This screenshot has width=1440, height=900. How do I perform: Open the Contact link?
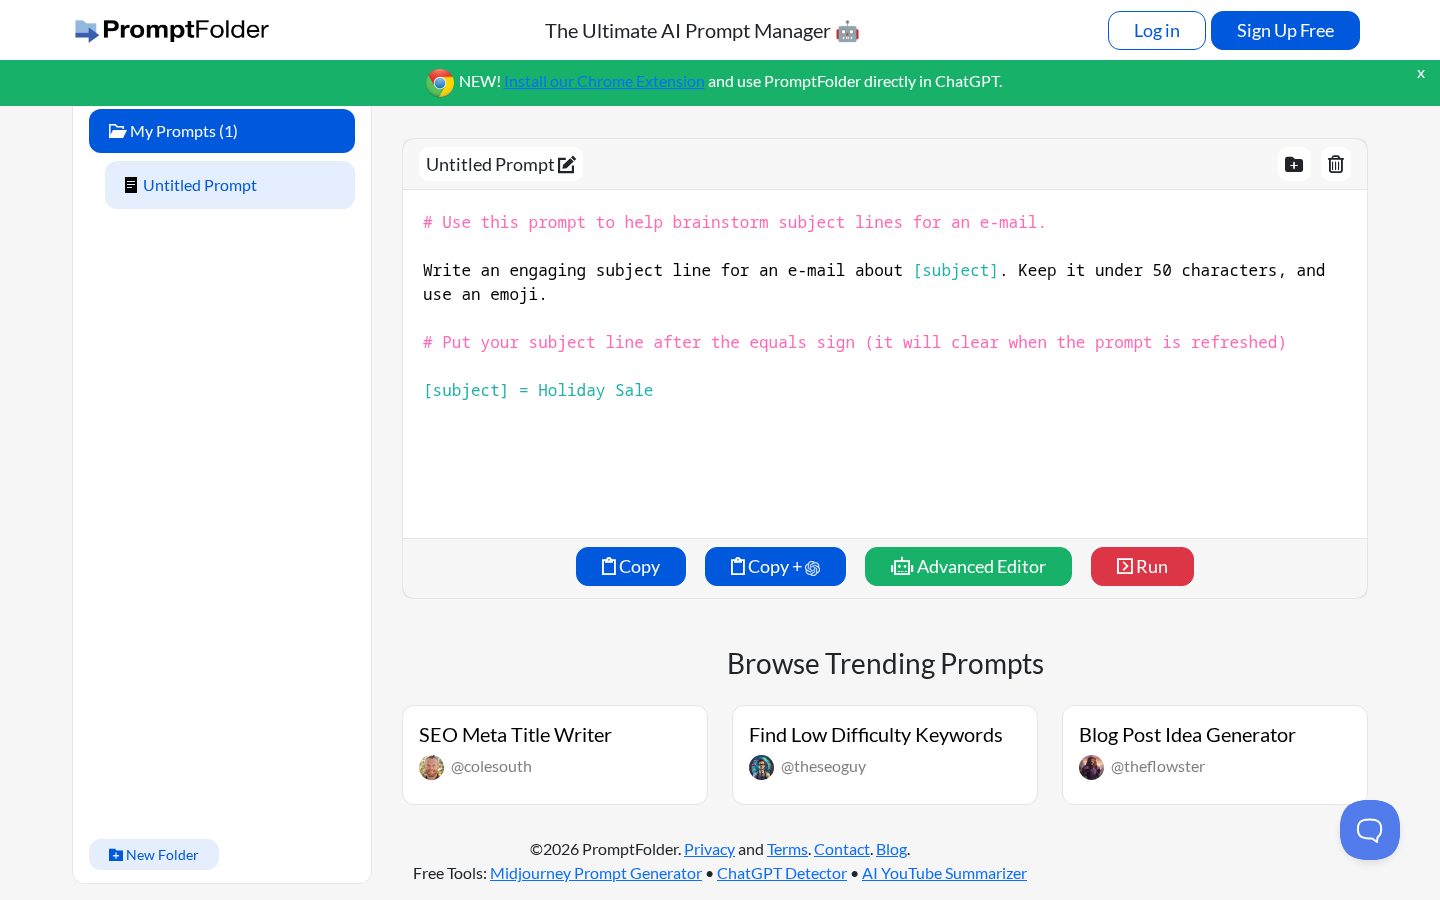(842, 849)
